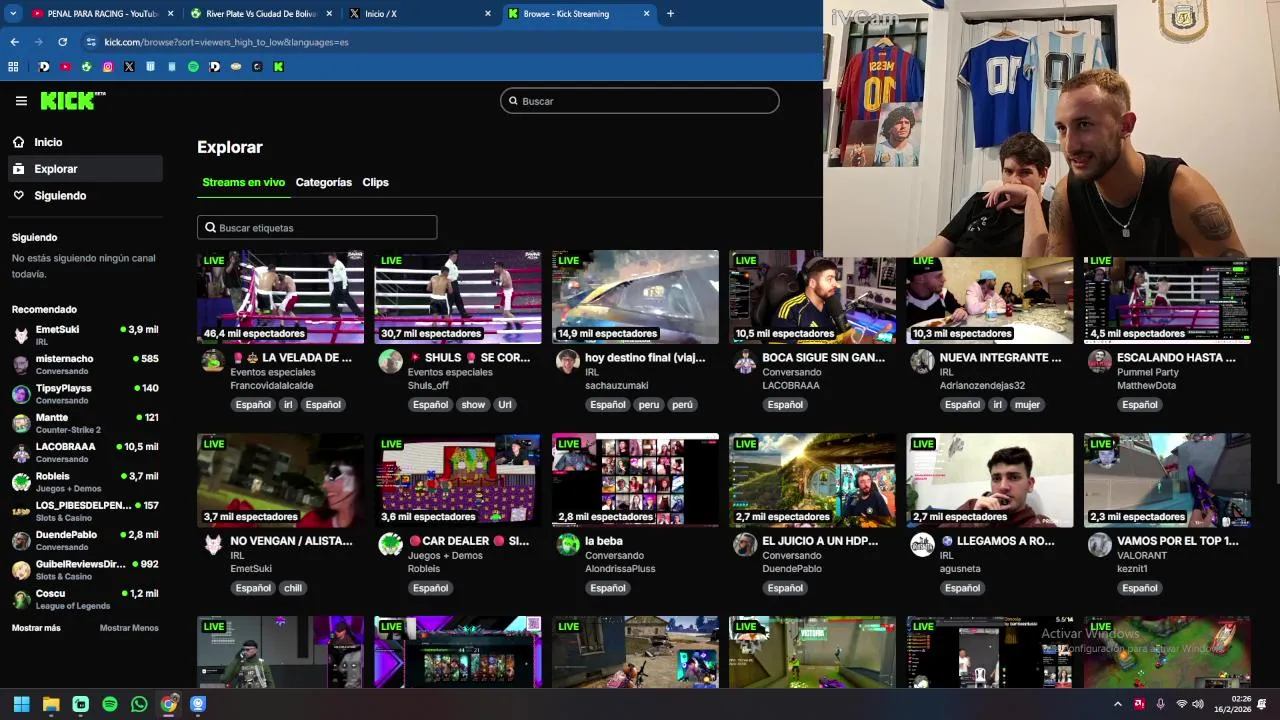Click the green KICK logo

pos(72,100)
